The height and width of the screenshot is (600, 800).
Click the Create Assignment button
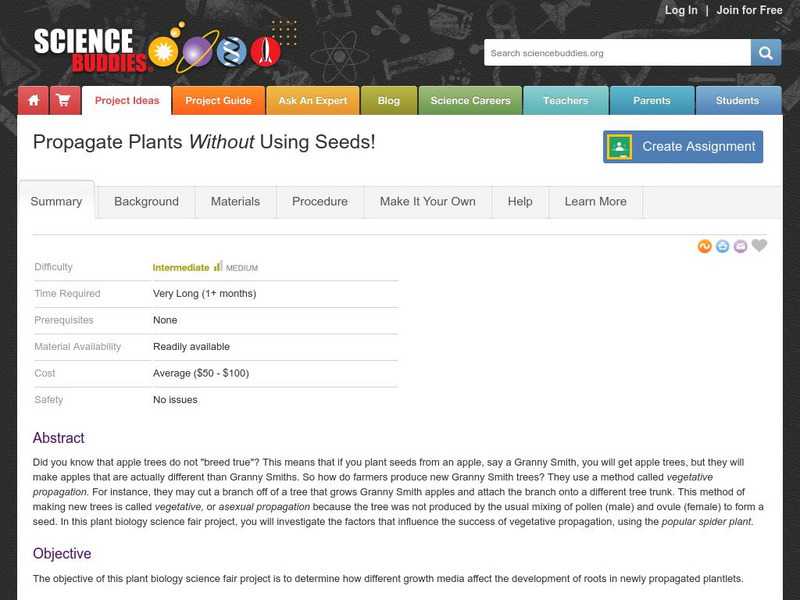(x=683, y=146)
